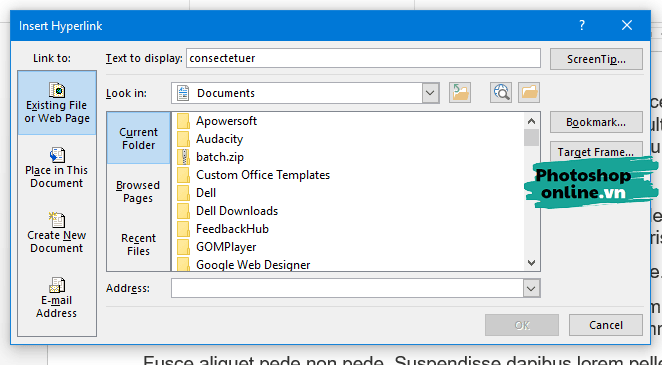Expand the Address dropdown arrow
This screenshot has height=365, width=662.
(531, 289)
